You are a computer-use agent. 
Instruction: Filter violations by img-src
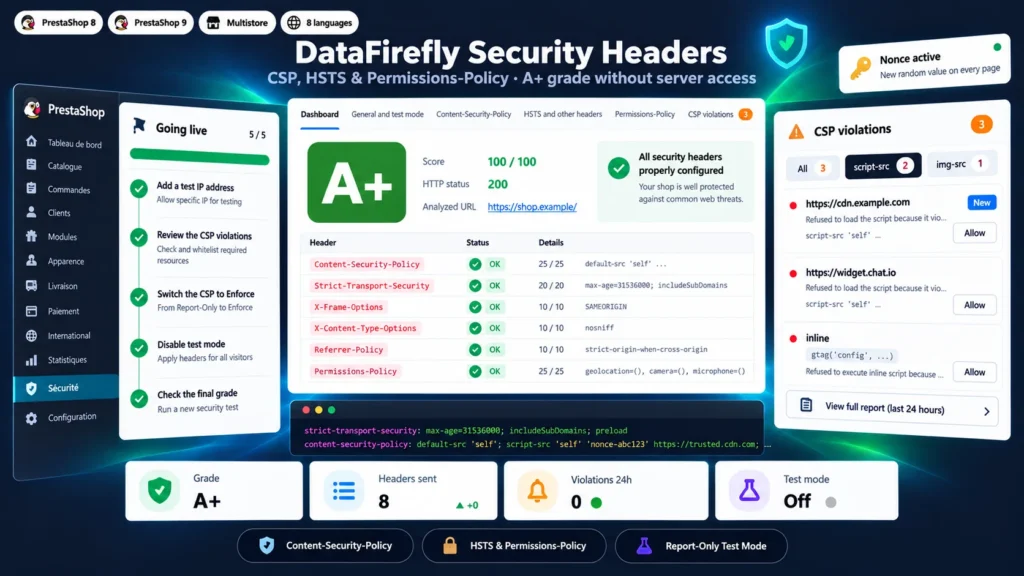tap(961, 164)
